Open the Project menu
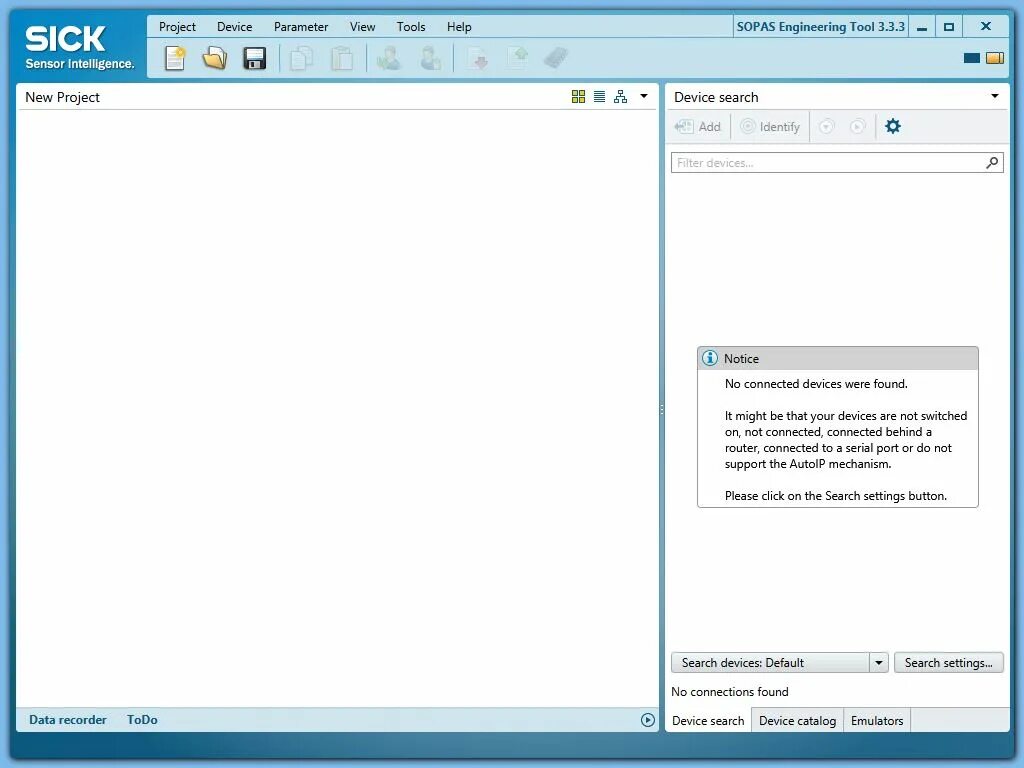 click(177, 27)
